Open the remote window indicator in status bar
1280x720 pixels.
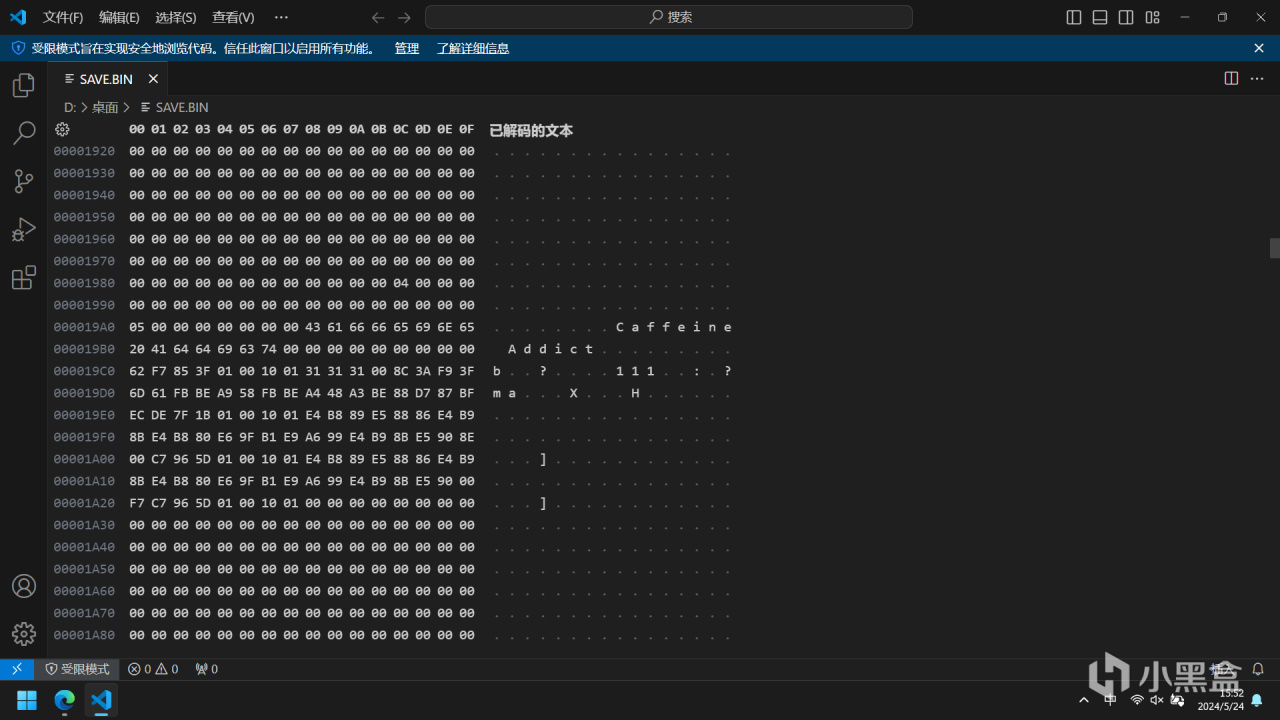17,669
